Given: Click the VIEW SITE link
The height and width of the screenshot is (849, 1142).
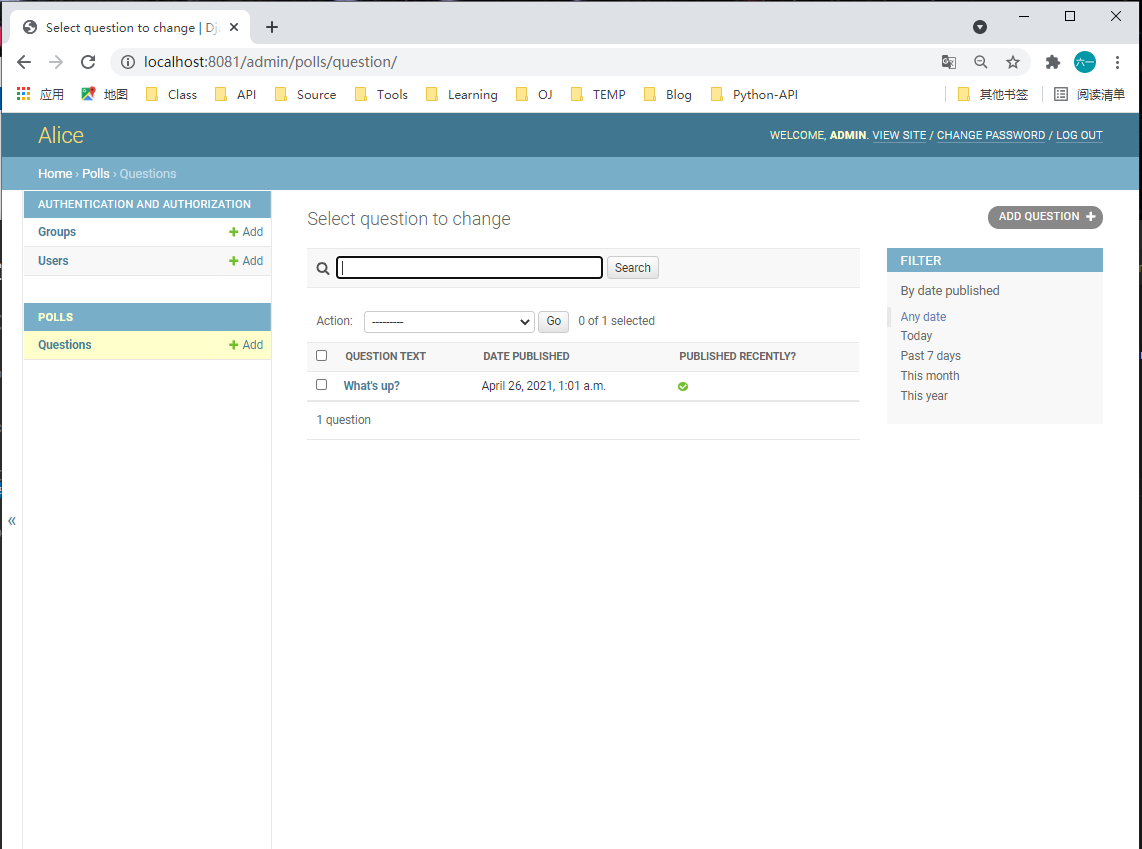Looking at the screenshot, I should (x=899, y=135).
